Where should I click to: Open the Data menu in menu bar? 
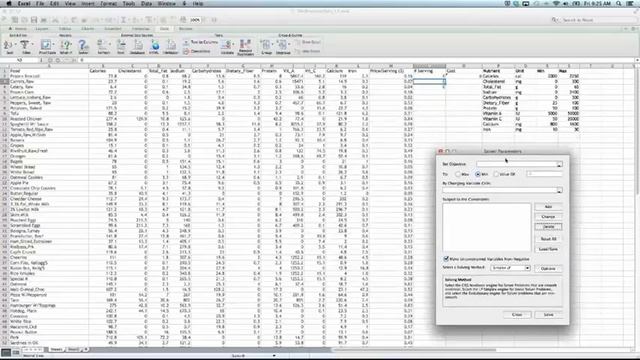point(146,3)
